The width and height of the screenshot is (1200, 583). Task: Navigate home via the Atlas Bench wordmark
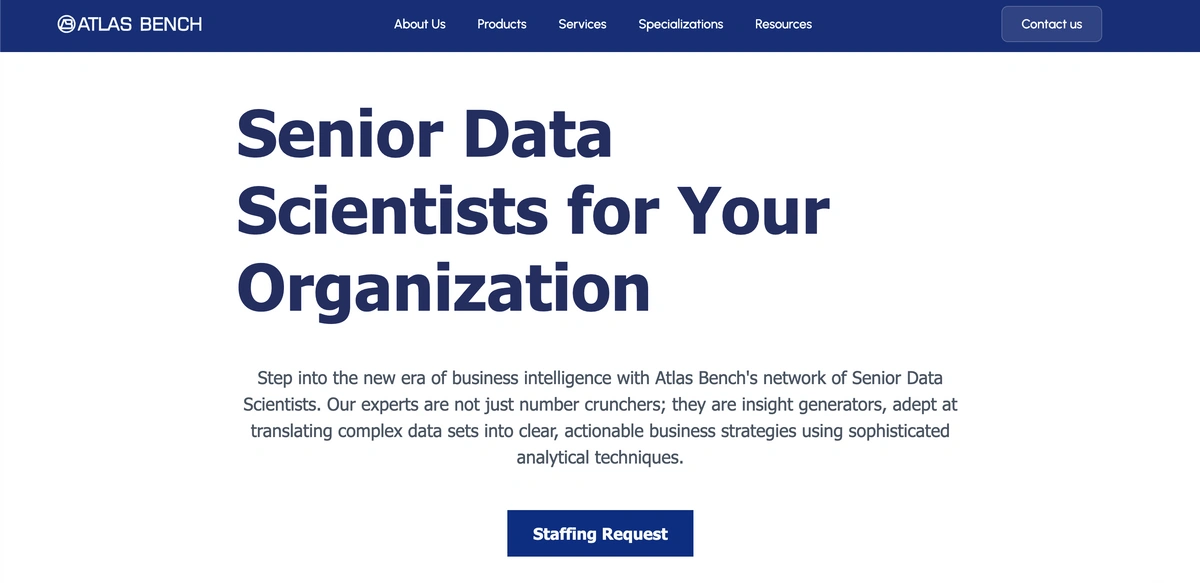pos(140,24)
